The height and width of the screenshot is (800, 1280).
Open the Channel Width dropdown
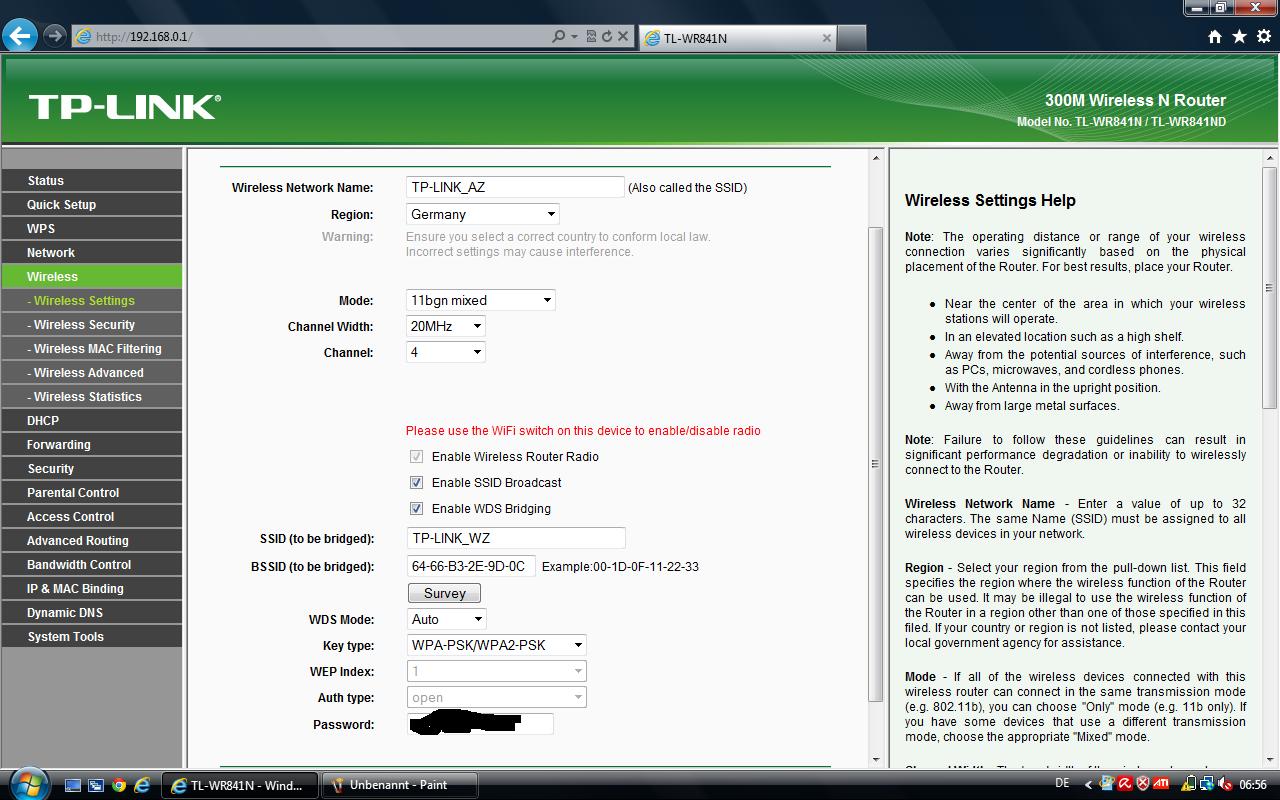tap(445, 326)
